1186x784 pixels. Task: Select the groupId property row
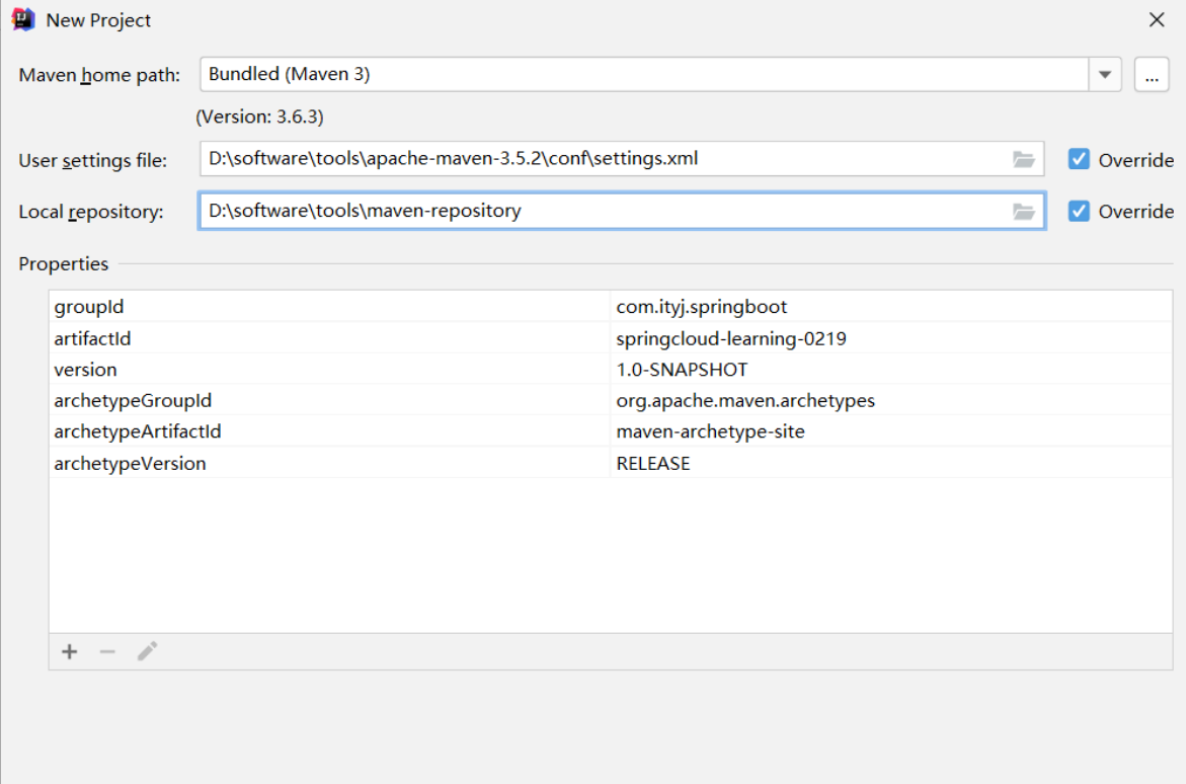click(610, 307)
